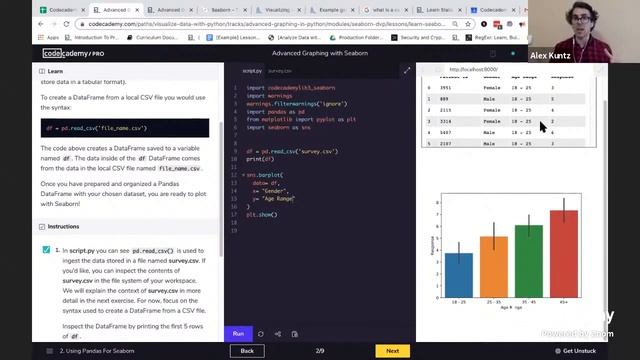The height and width of the screenshot is (360, 640).
Task: Open the Production Folder Drive bookmark
Action: tap(357, 38)
